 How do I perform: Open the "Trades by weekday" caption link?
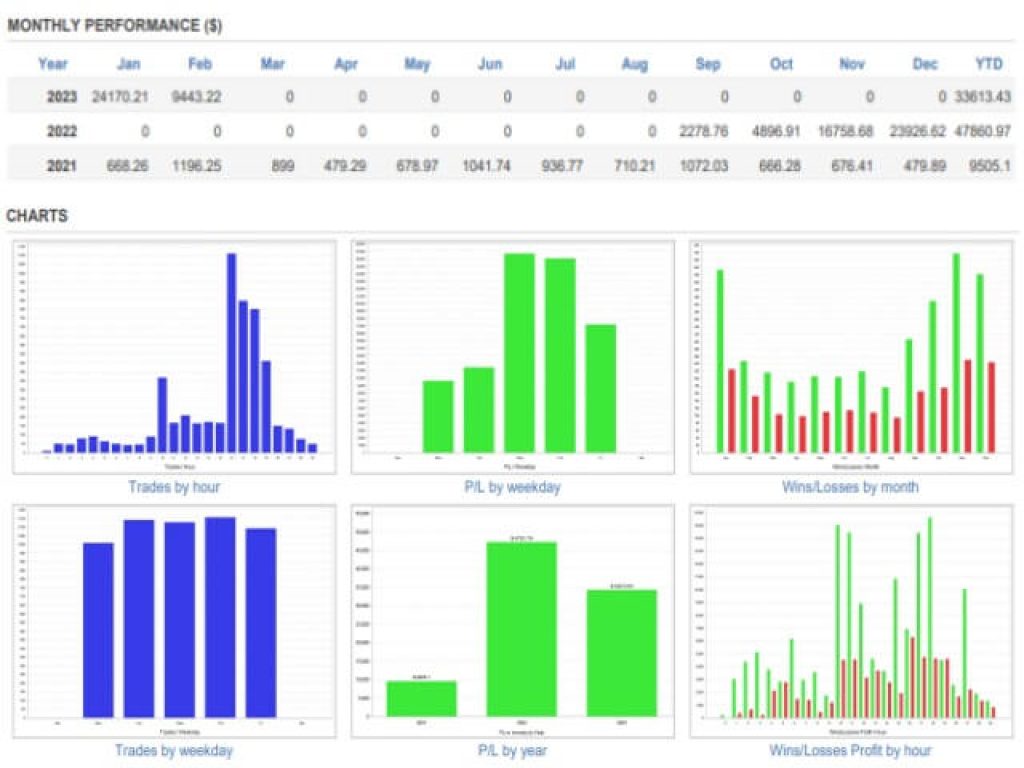point(174,750)
